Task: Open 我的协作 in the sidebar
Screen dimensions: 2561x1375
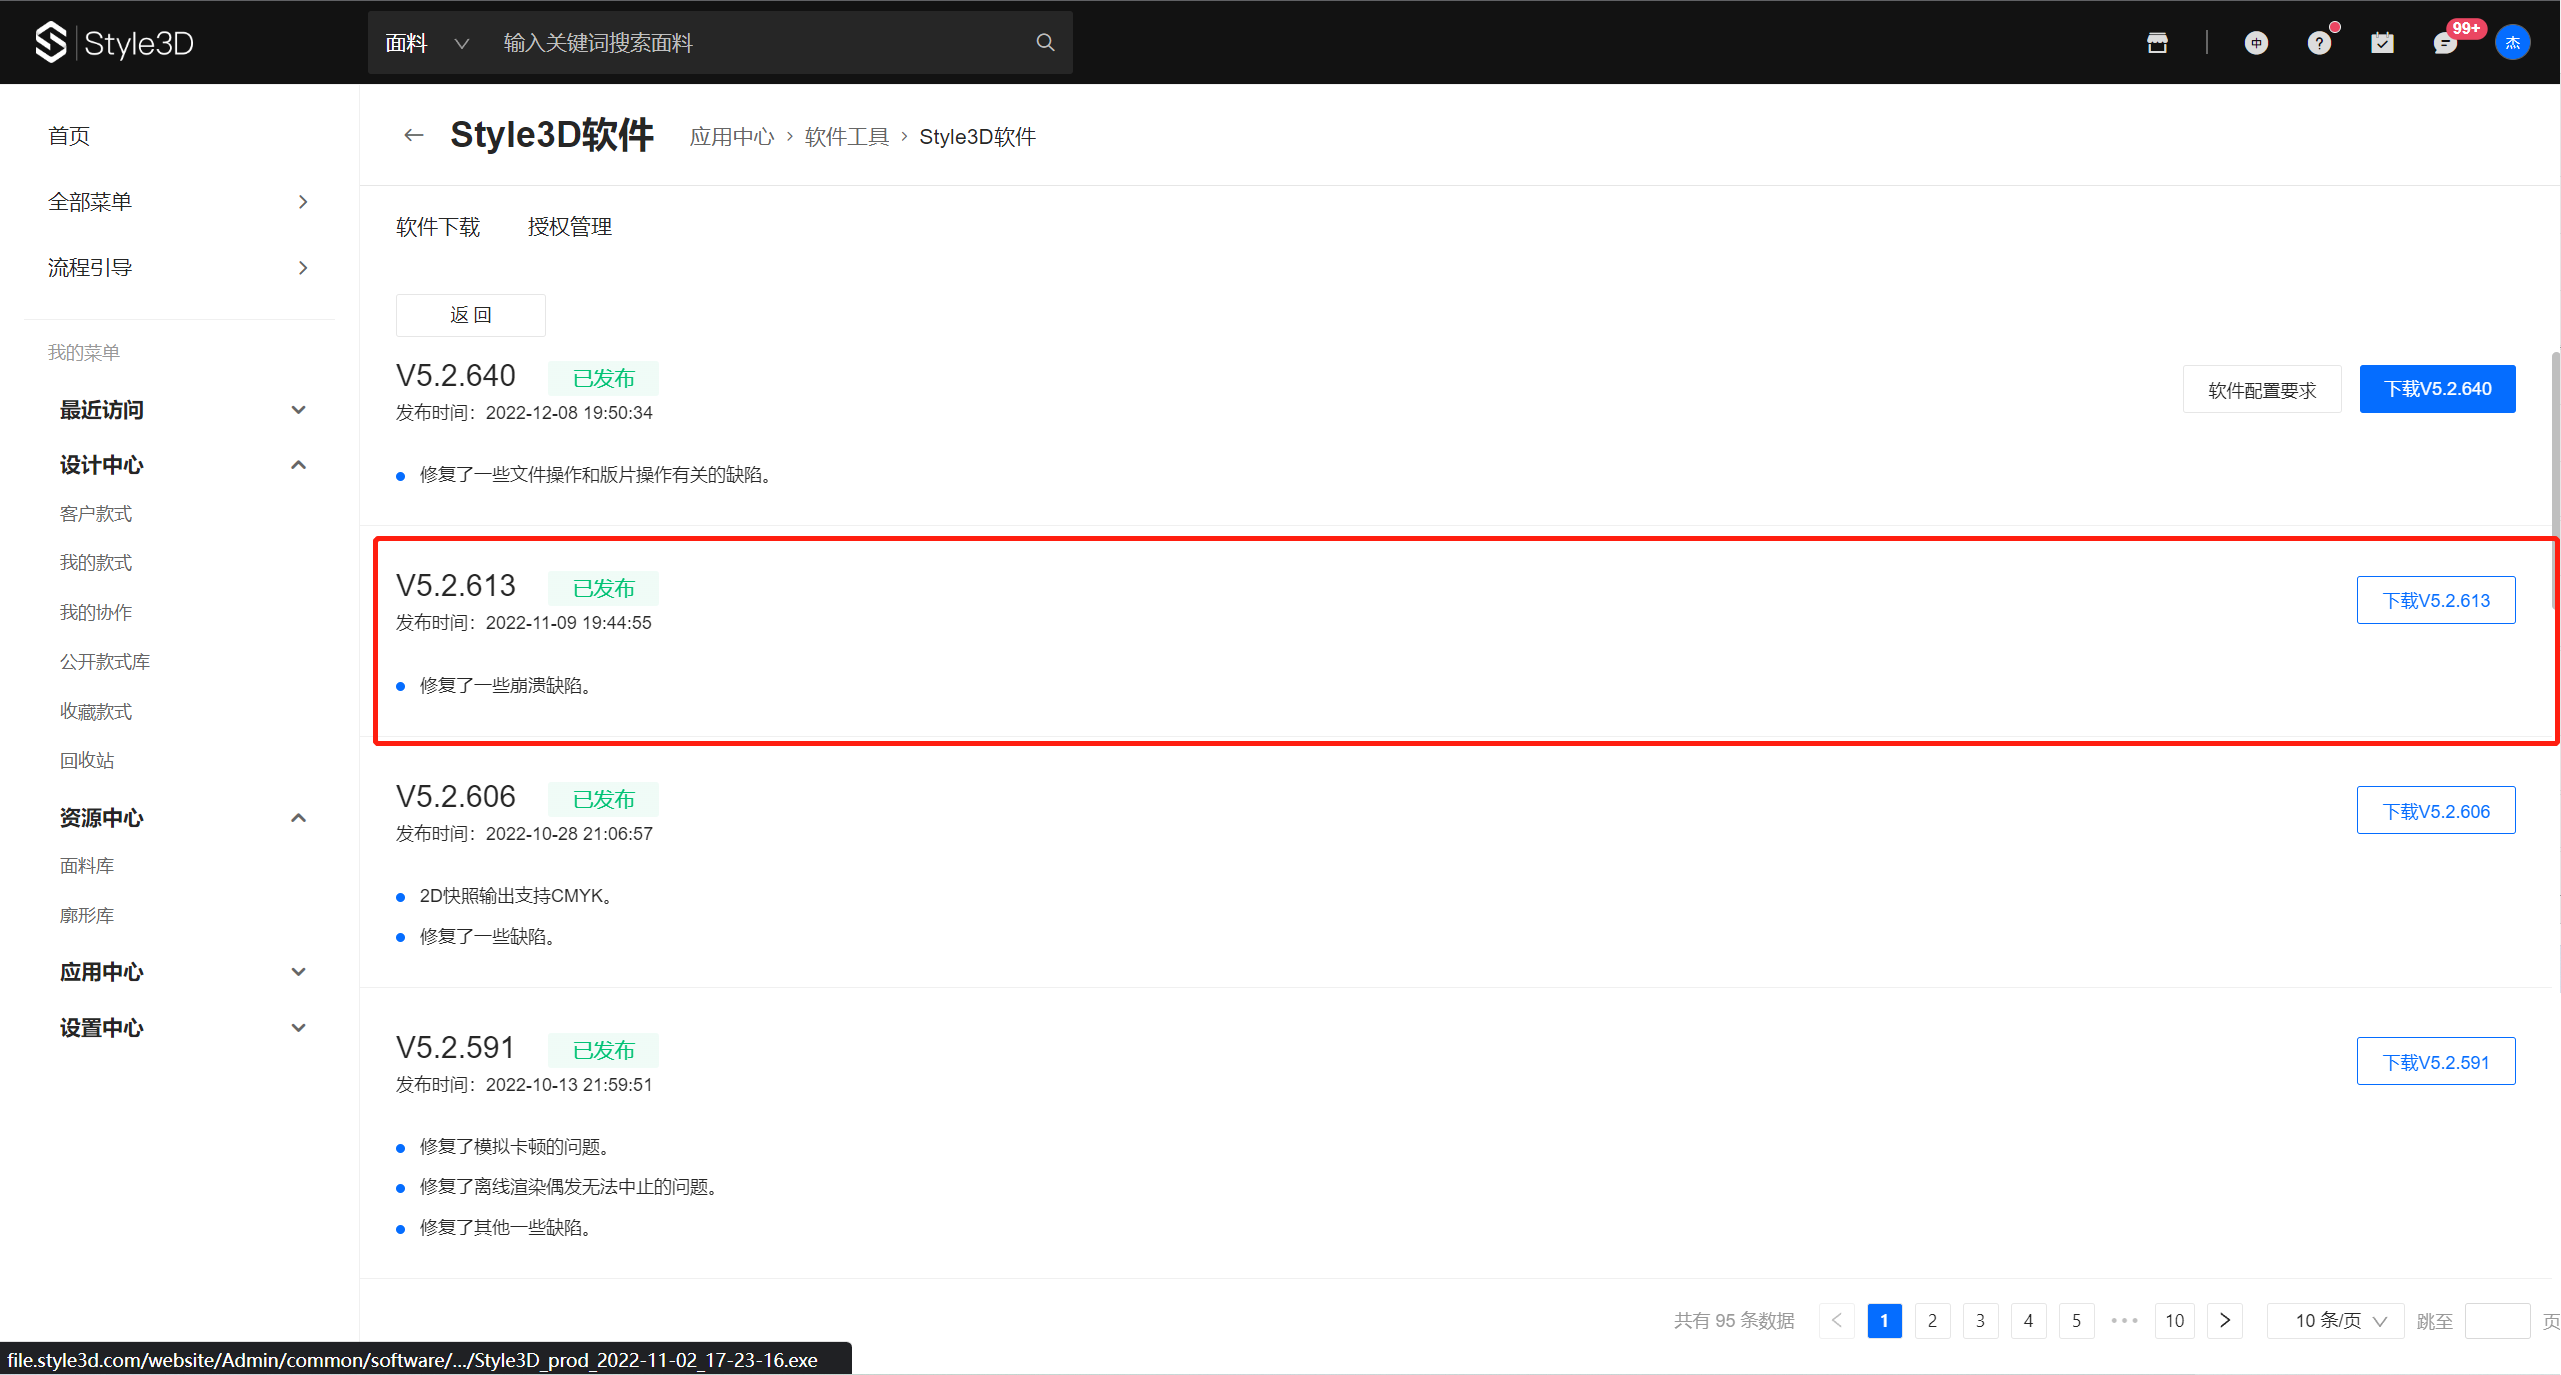Action: [96, 613]
